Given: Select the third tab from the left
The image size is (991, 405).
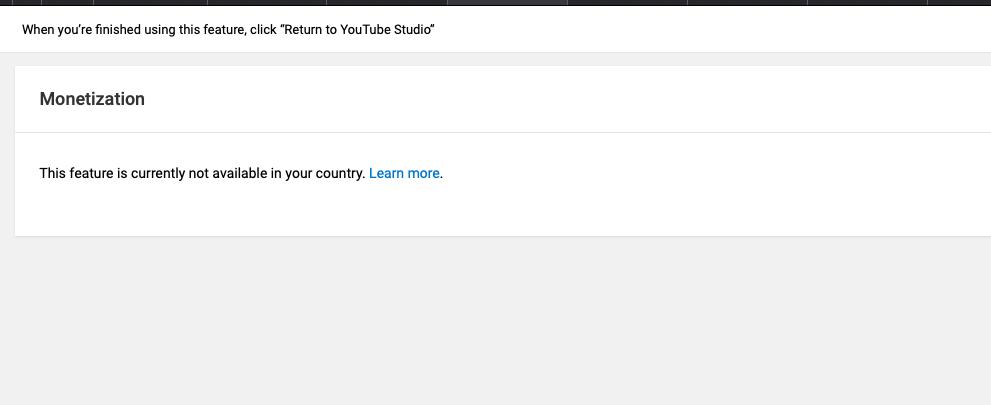Looking at the screenshot, I should [67, 3].
